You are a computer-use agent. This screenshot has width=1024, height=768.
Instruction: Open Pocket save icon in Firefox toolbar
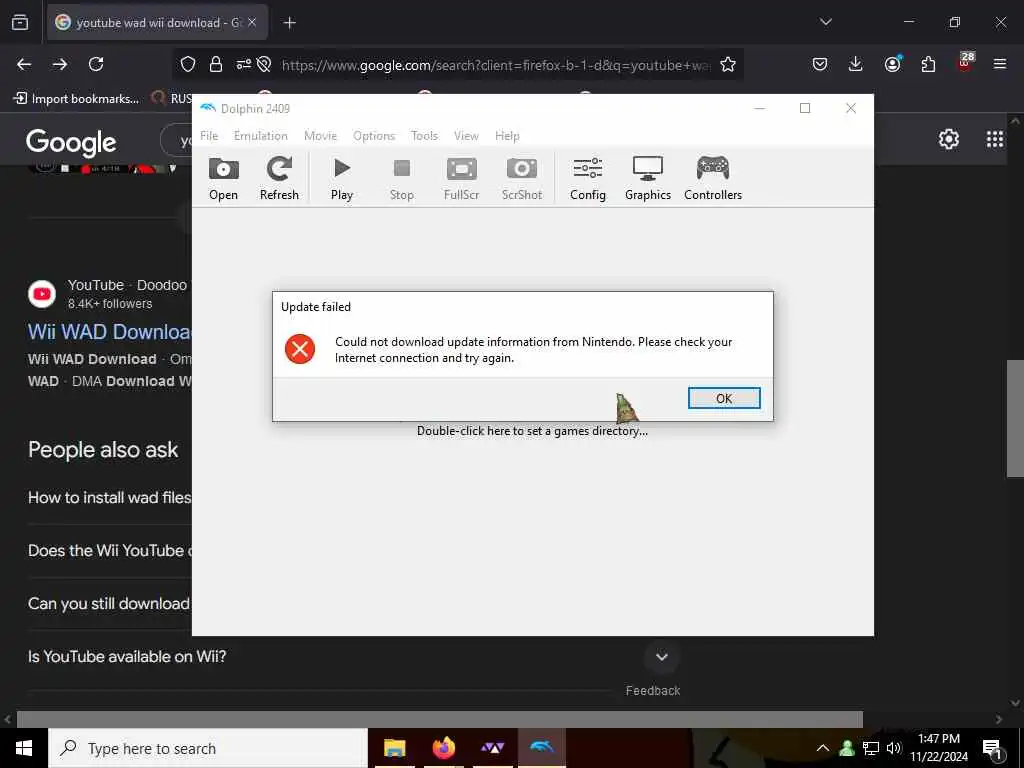click(820, 64)
